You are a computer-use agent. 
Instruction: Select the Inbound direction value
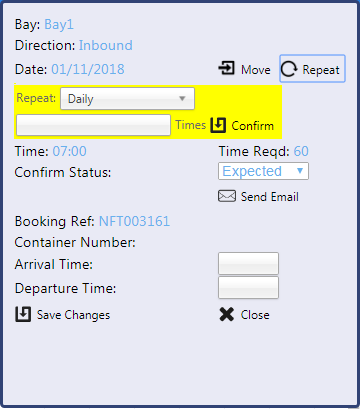tap(106, 45)
